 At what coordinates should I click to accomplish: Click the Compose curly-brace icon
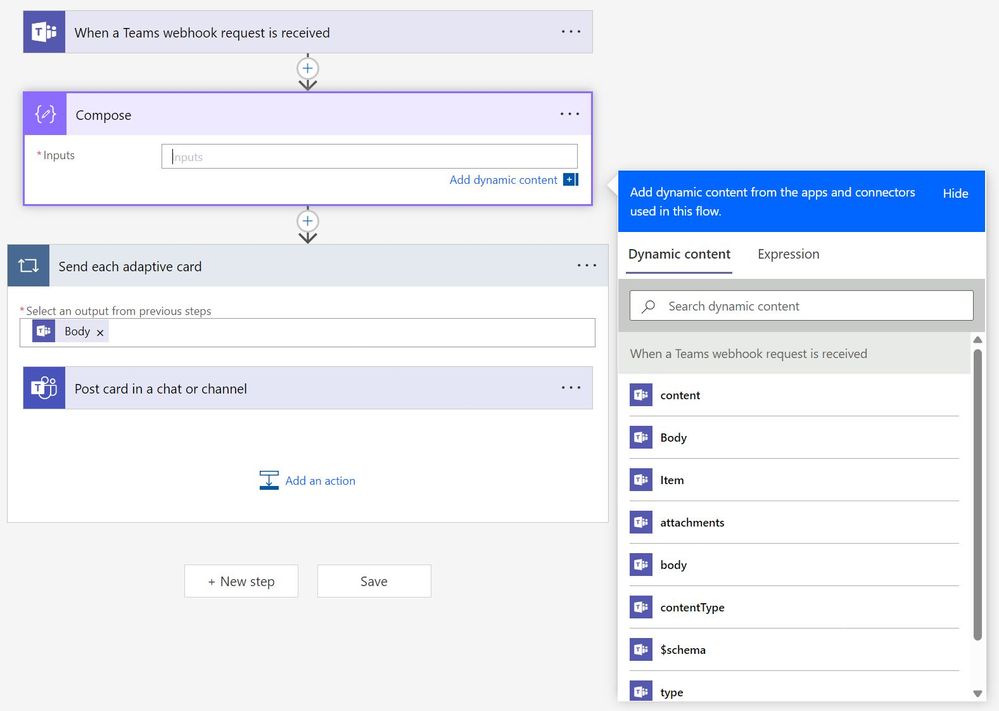[x=45, y=114]
